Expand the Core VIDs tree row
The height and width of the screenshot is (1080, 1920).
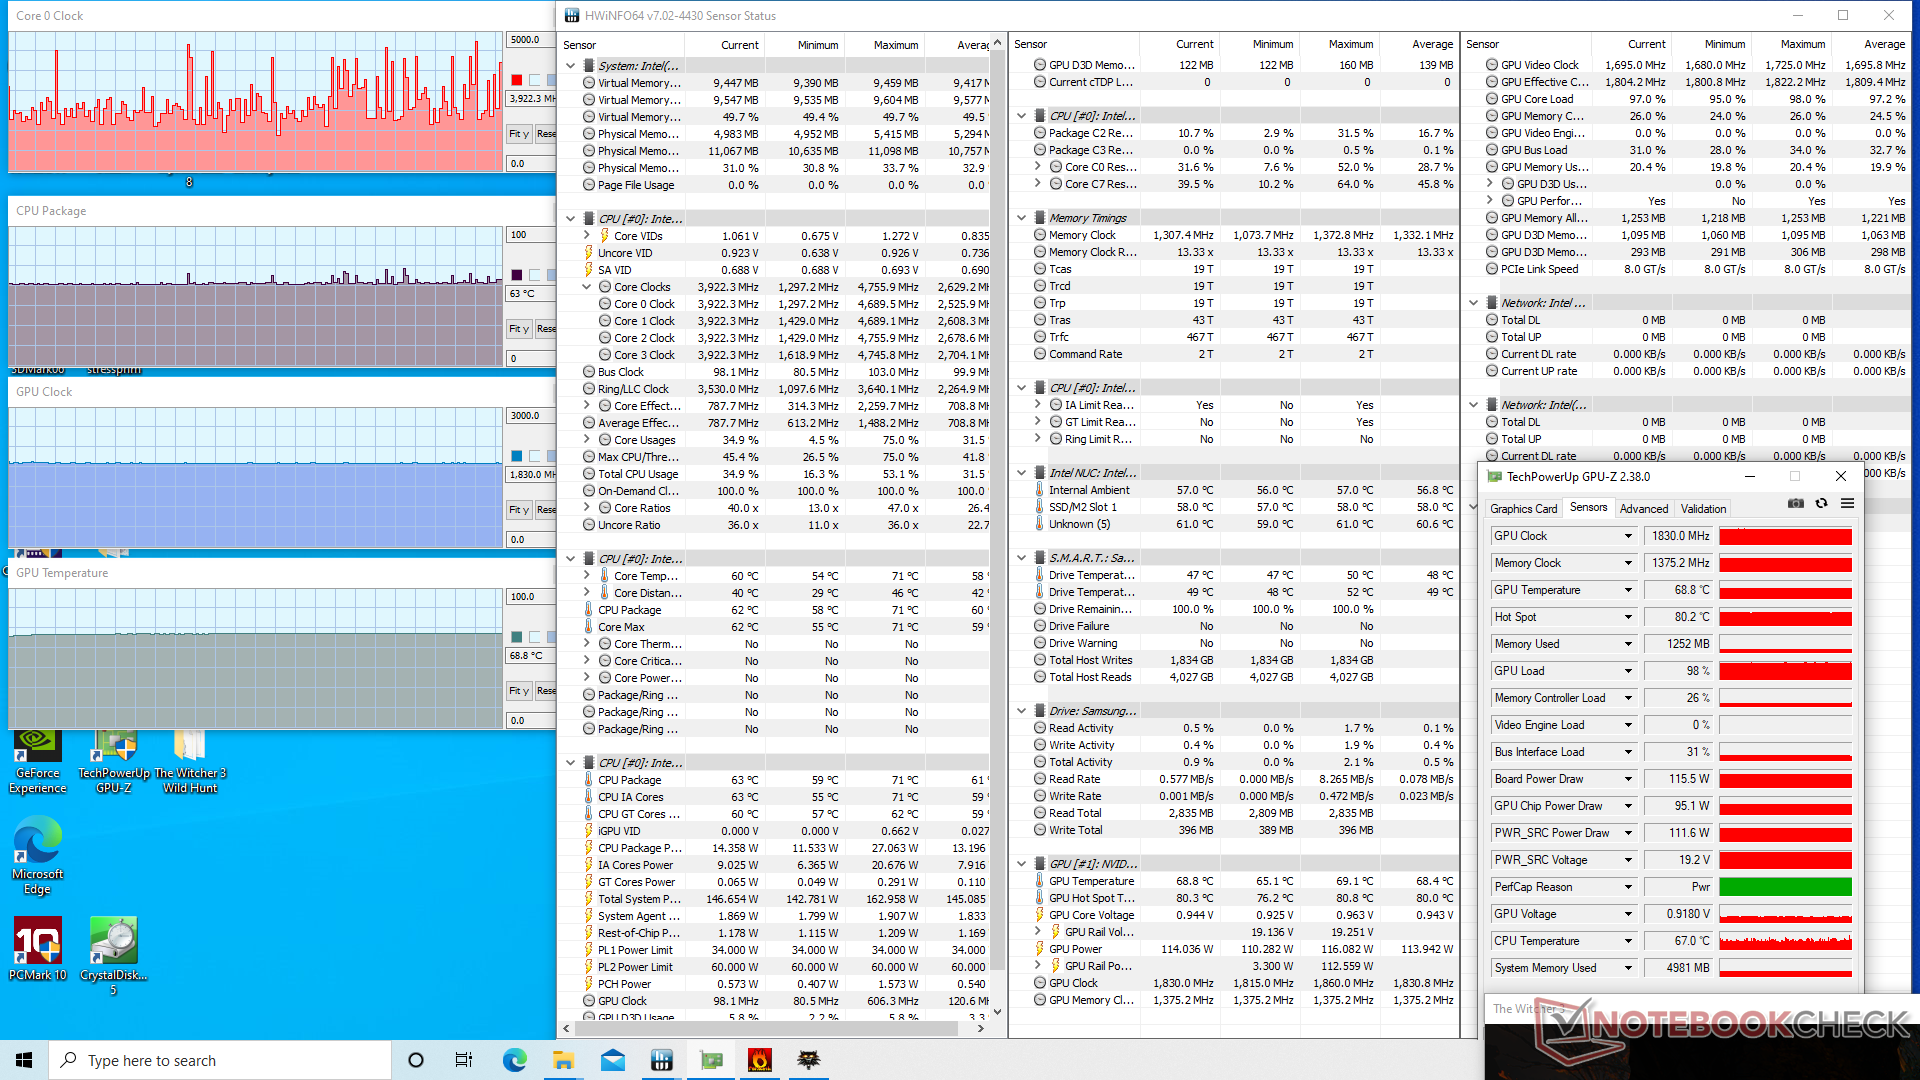pyautogui.click(x=587, y=236)
